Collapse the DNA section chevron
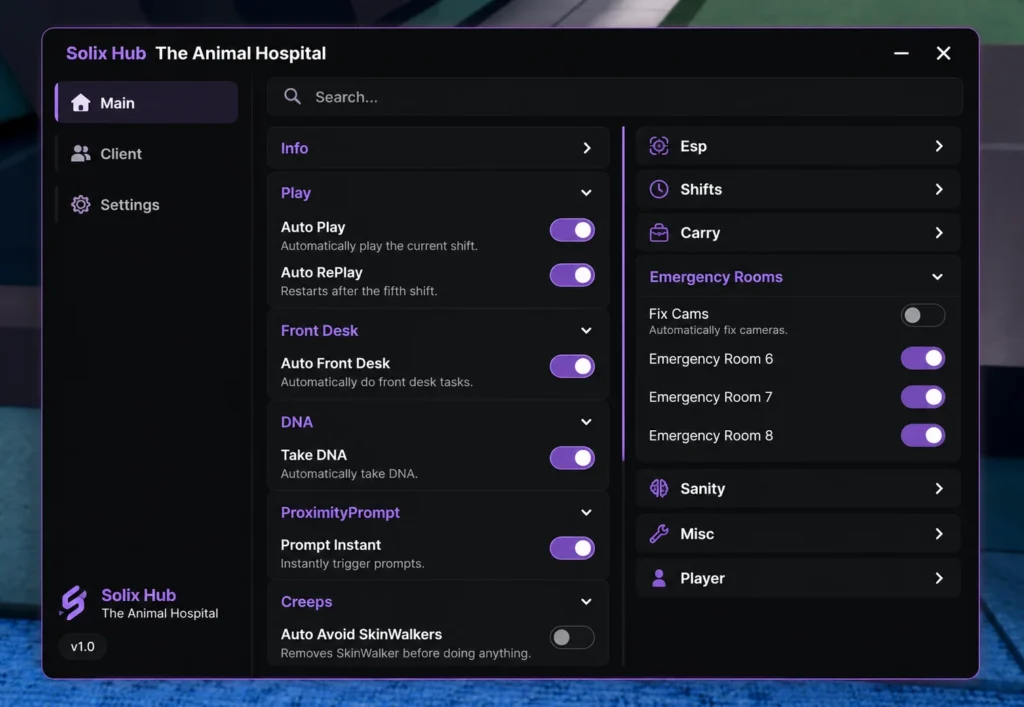The height and width of the screenshot is (707, 1024). point(586,422)
